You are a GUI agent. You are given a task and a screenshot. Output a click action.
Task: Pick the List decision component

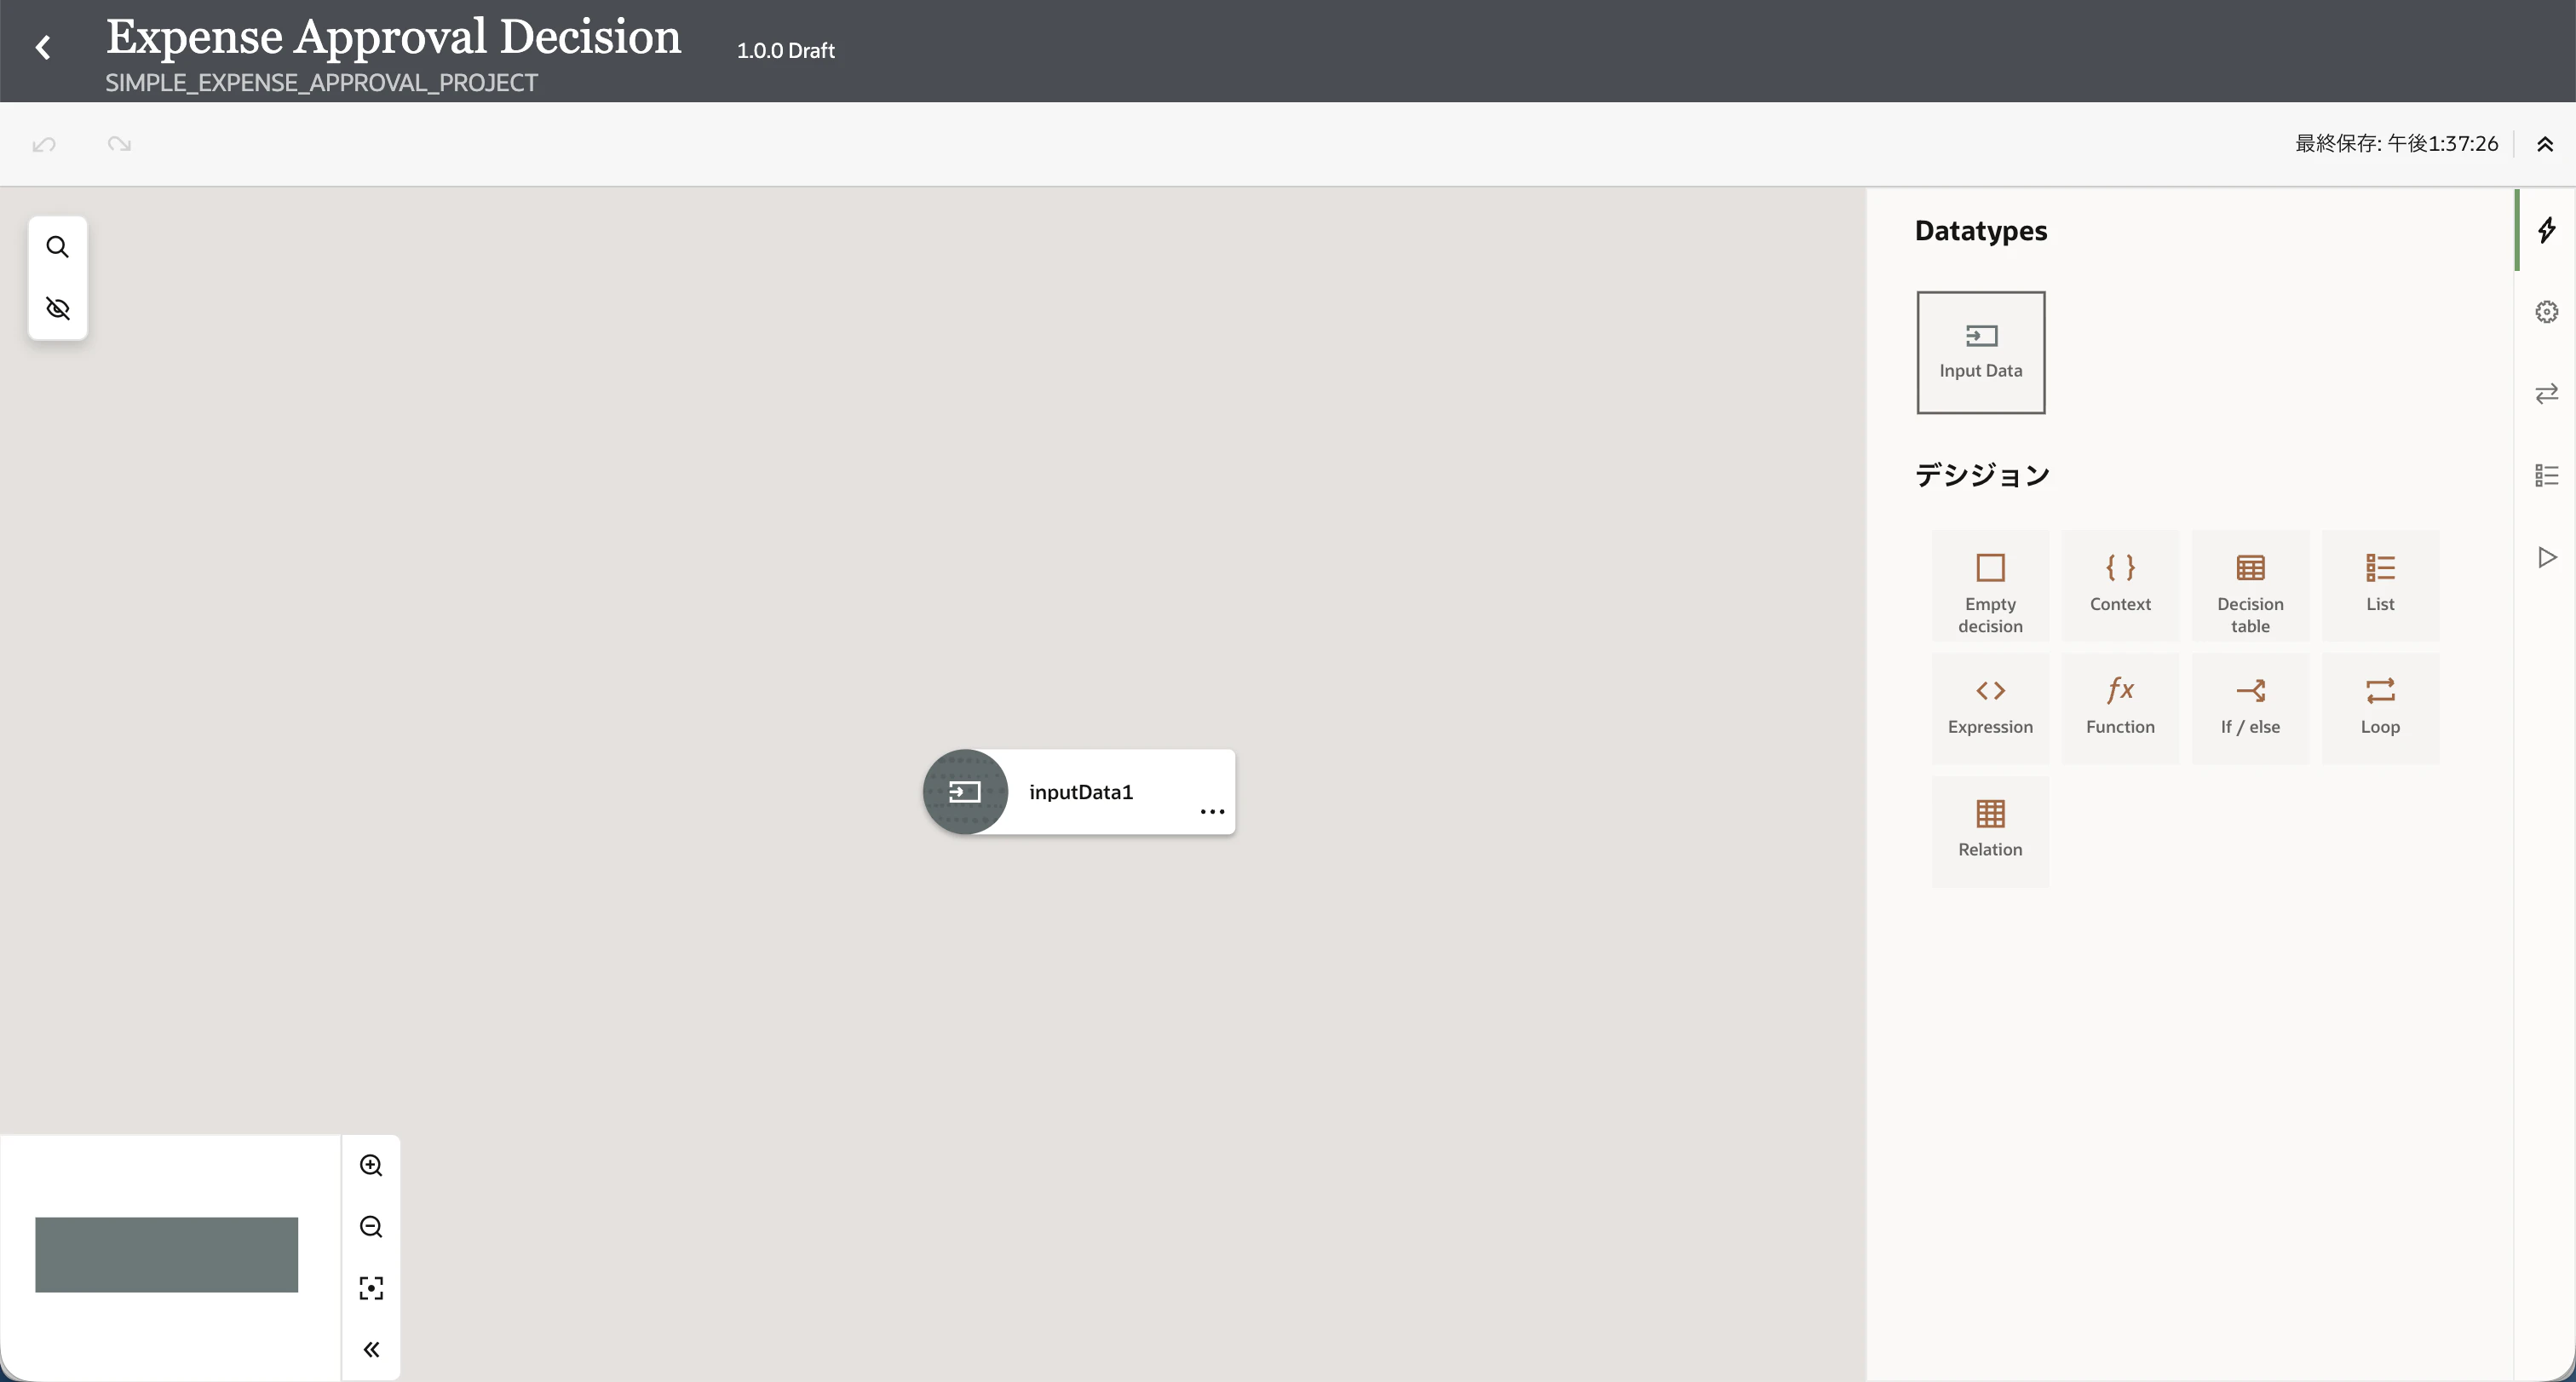(2380, 586)
